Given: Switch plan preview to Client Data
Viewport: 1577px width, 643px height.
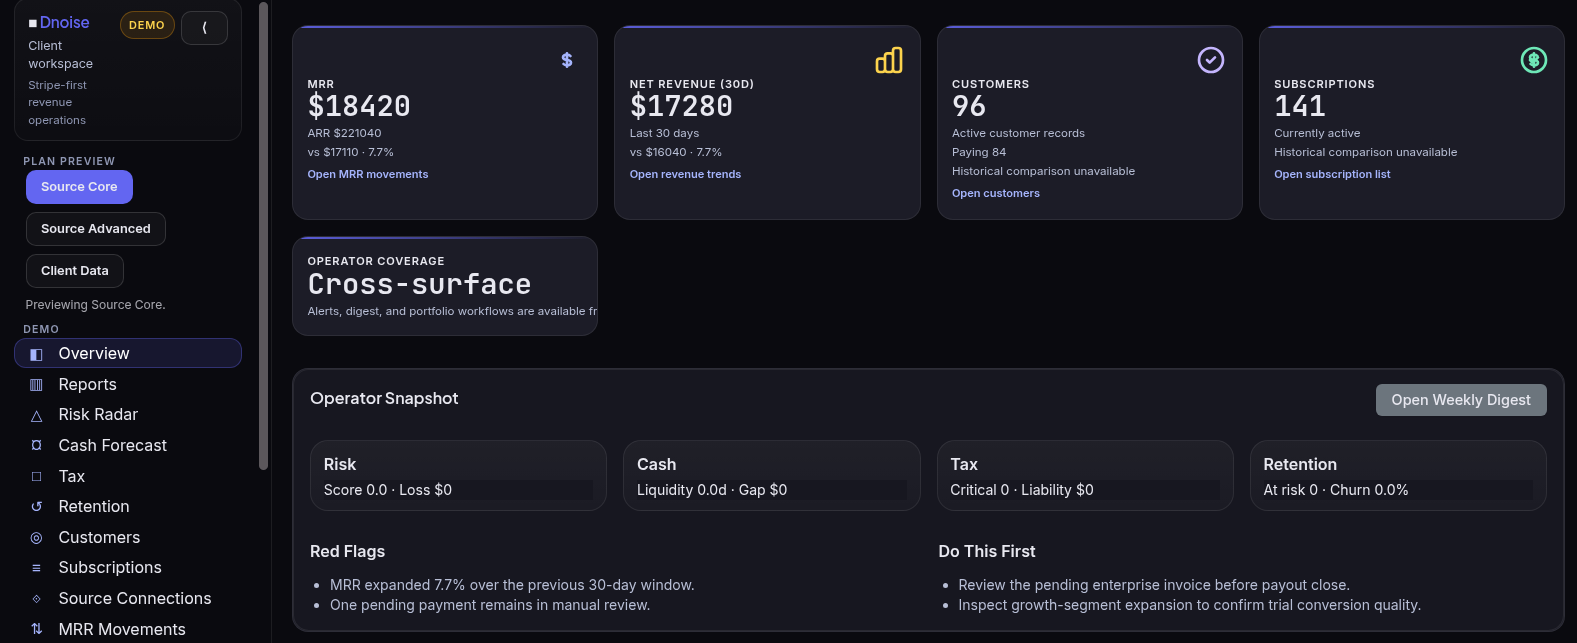Looking at the screenshot, I should pos(75,271).
